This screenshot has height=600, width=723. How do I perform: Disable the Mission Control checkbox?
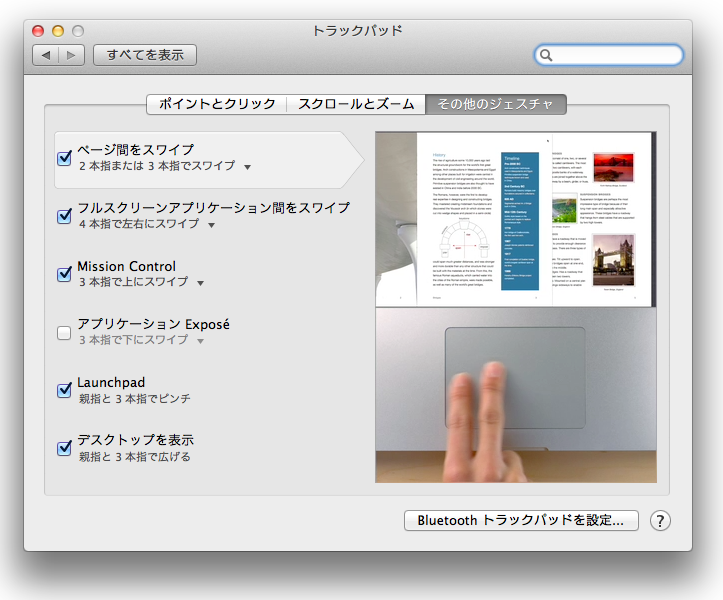[x=65, y=274]
